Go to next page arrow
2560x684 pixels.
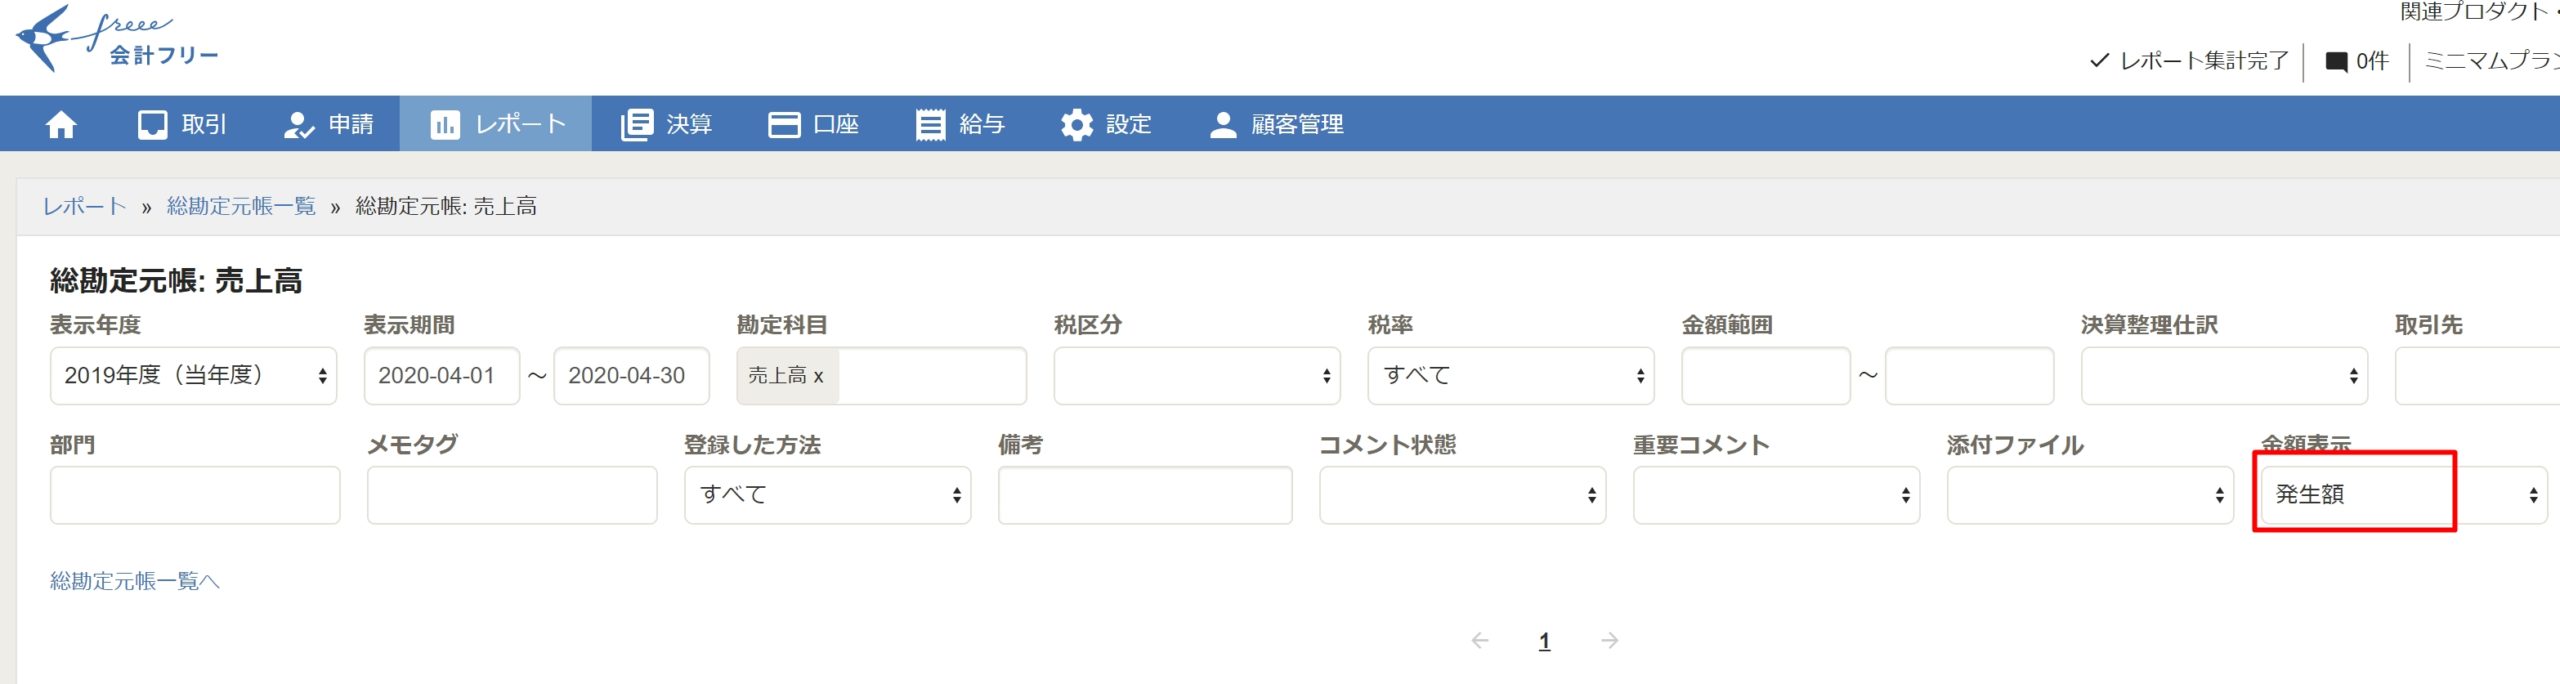1609,640
